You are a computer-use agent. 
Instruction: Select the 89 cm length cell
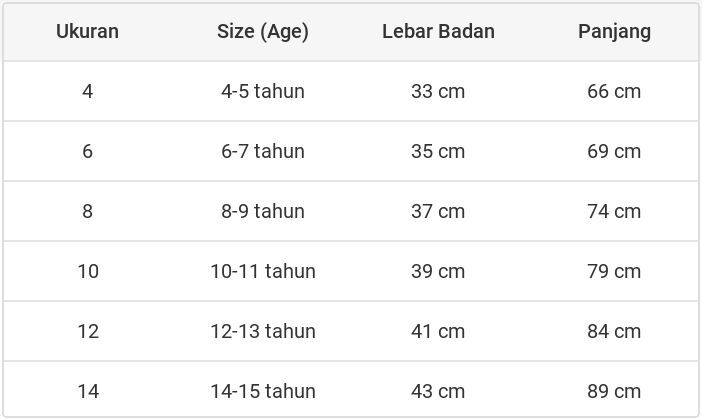click(614, 391)
